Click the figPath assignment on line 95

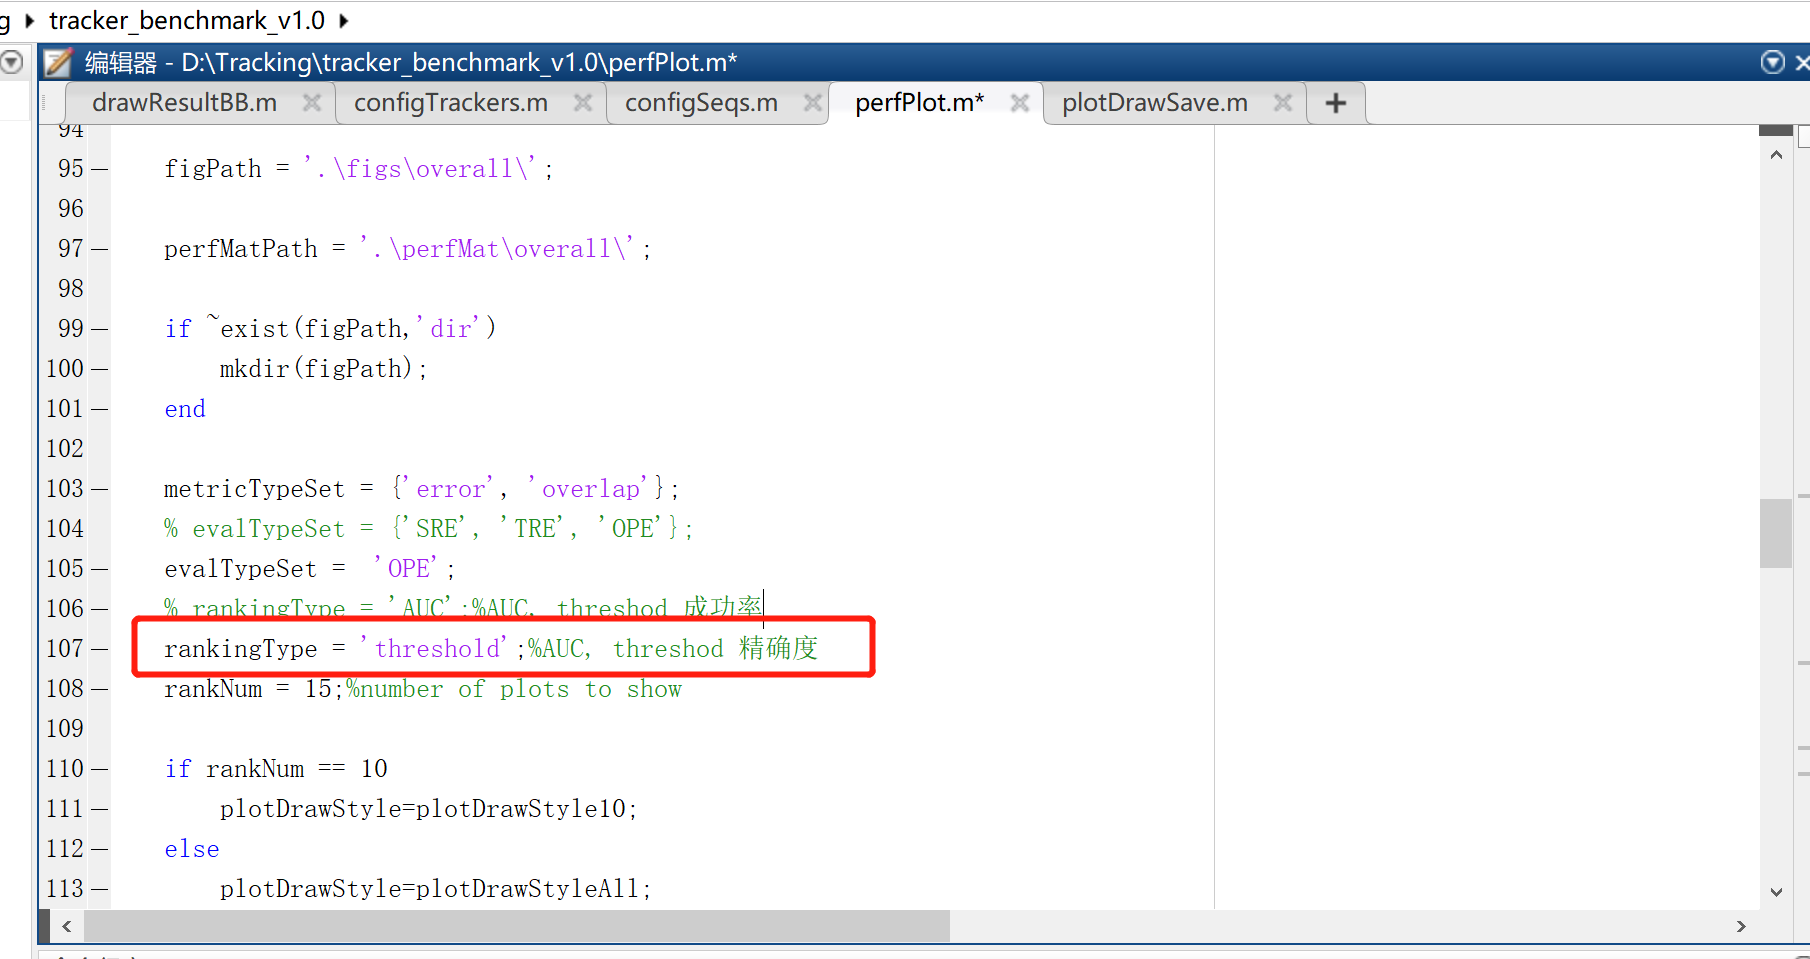click(359, 169)
